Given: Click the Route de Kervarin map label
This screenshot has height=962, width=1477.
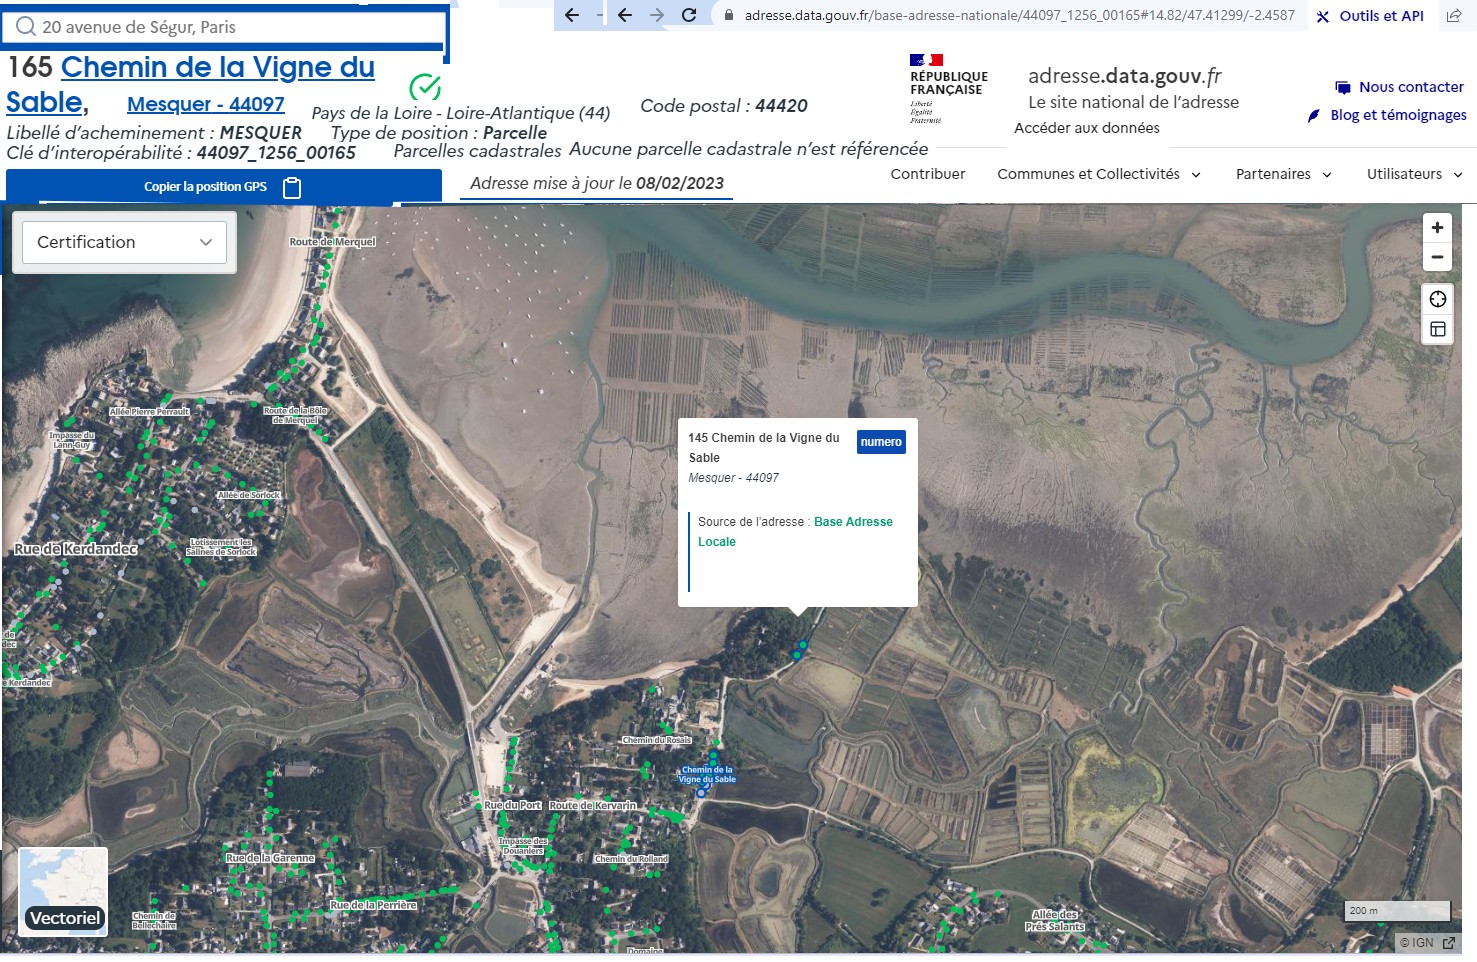Looking at the screenshot, I should click(x=592, y=805).
